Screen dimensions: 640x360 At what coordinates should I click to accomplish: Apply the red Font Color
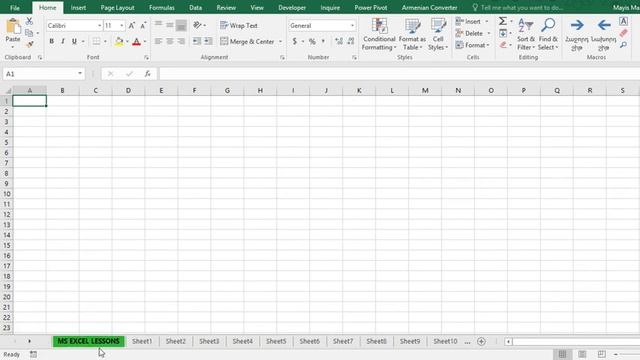tap(137, 41)
